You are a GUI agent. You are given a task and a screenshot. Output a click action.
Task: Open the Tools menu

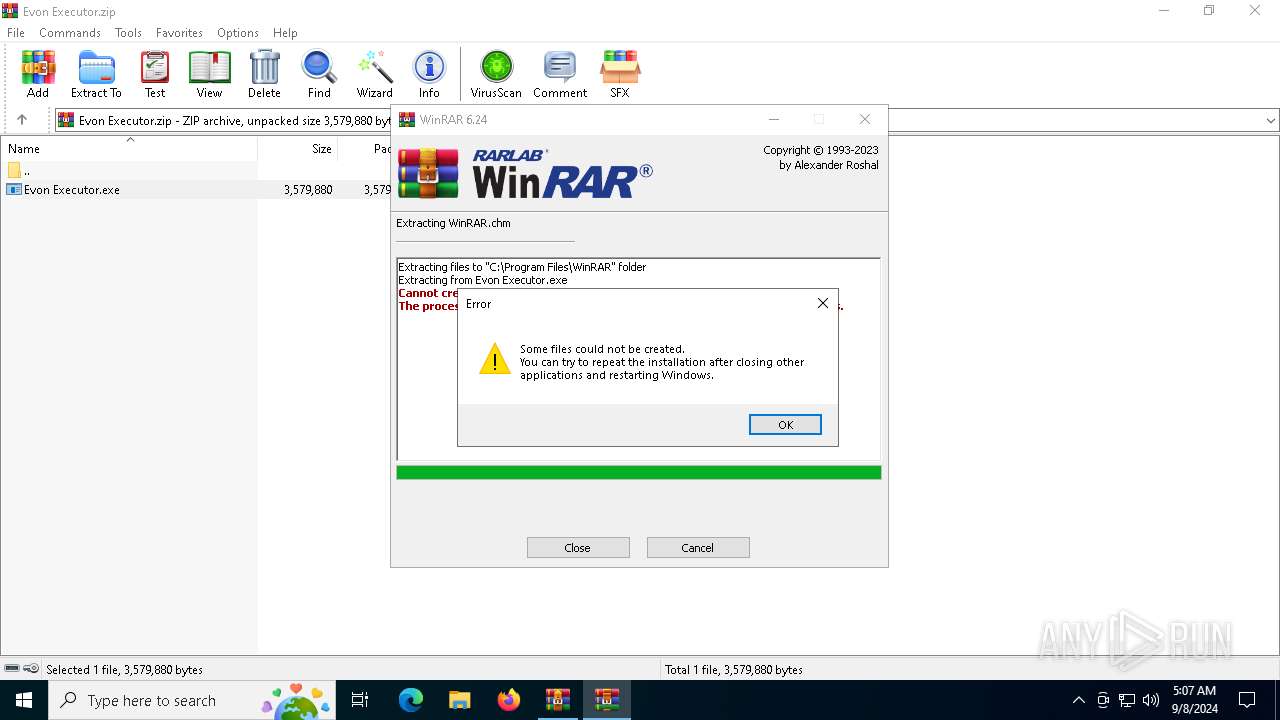click(128, 33)
